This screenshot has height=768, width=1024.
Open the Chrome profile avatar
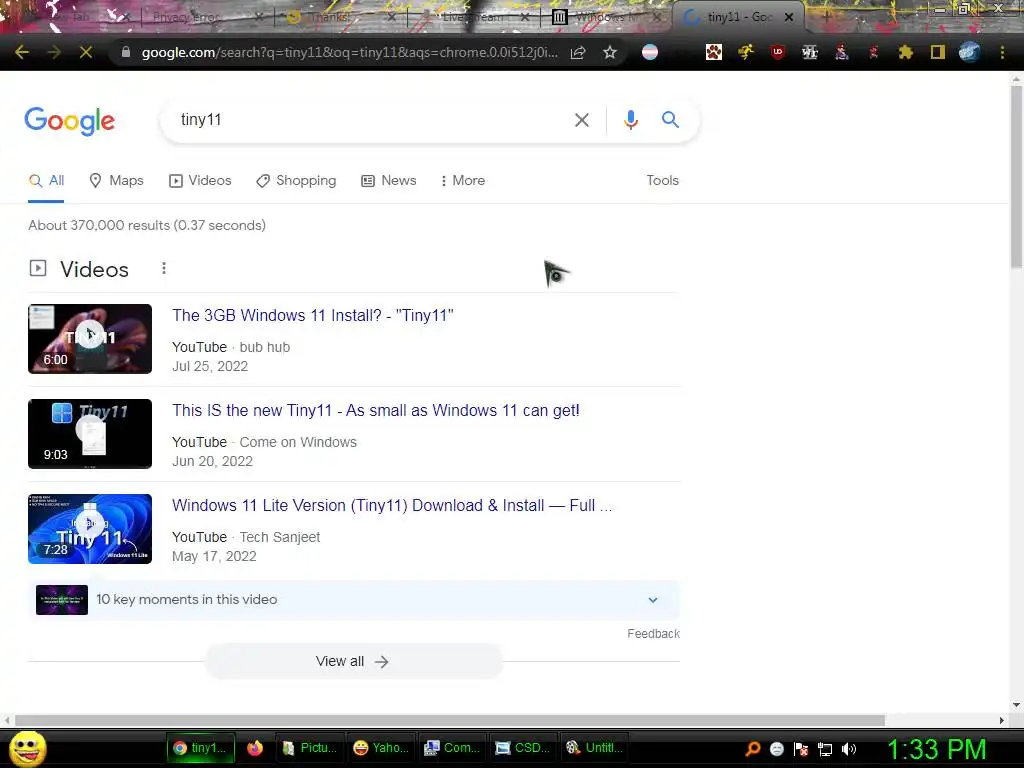[x=970, y=52]
